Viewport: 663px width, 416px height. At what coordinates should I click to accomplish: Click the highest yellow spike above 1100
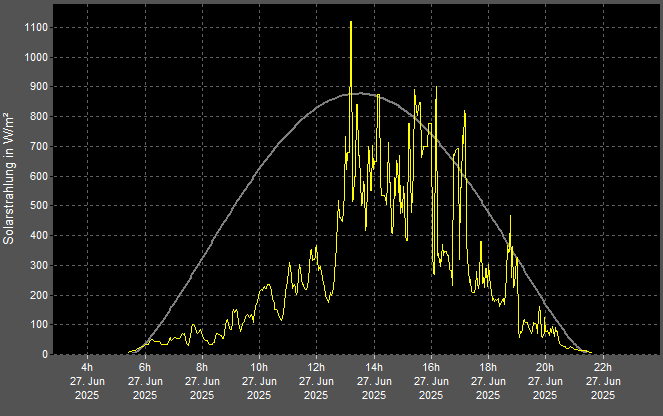pos(351,23)
